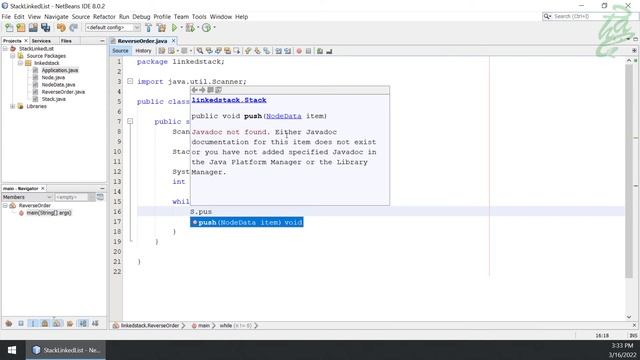Click the Undo toolbar icon

(61, 28)
